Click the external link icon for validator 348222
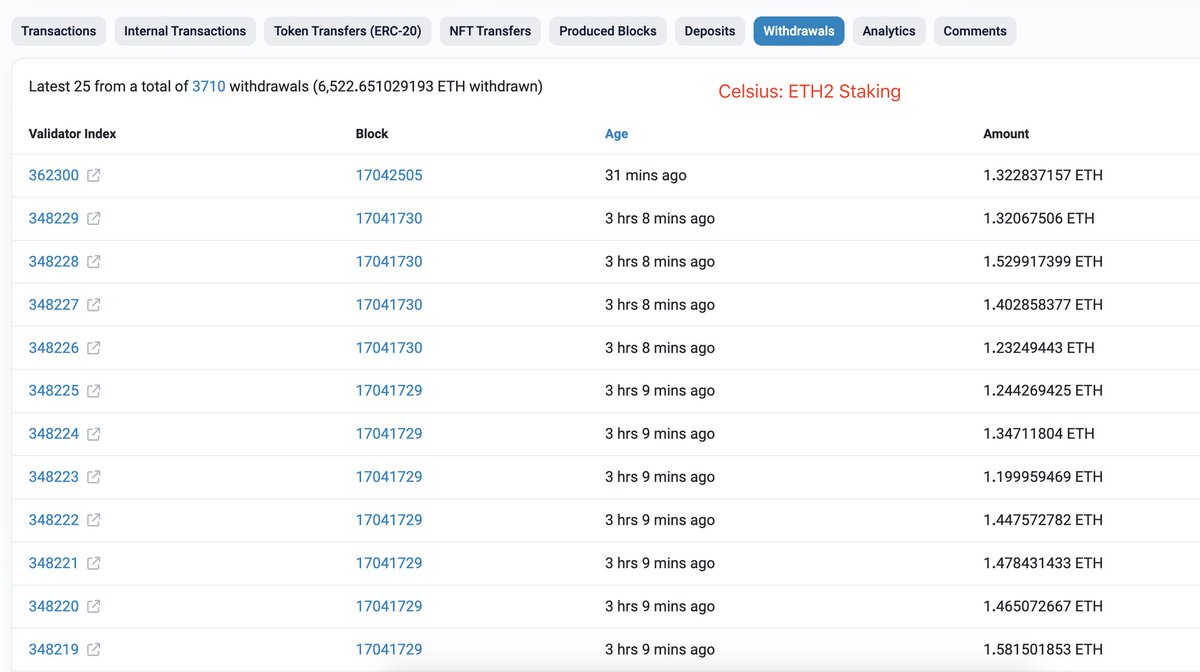Screen dimensions: 1200x672 95,520
